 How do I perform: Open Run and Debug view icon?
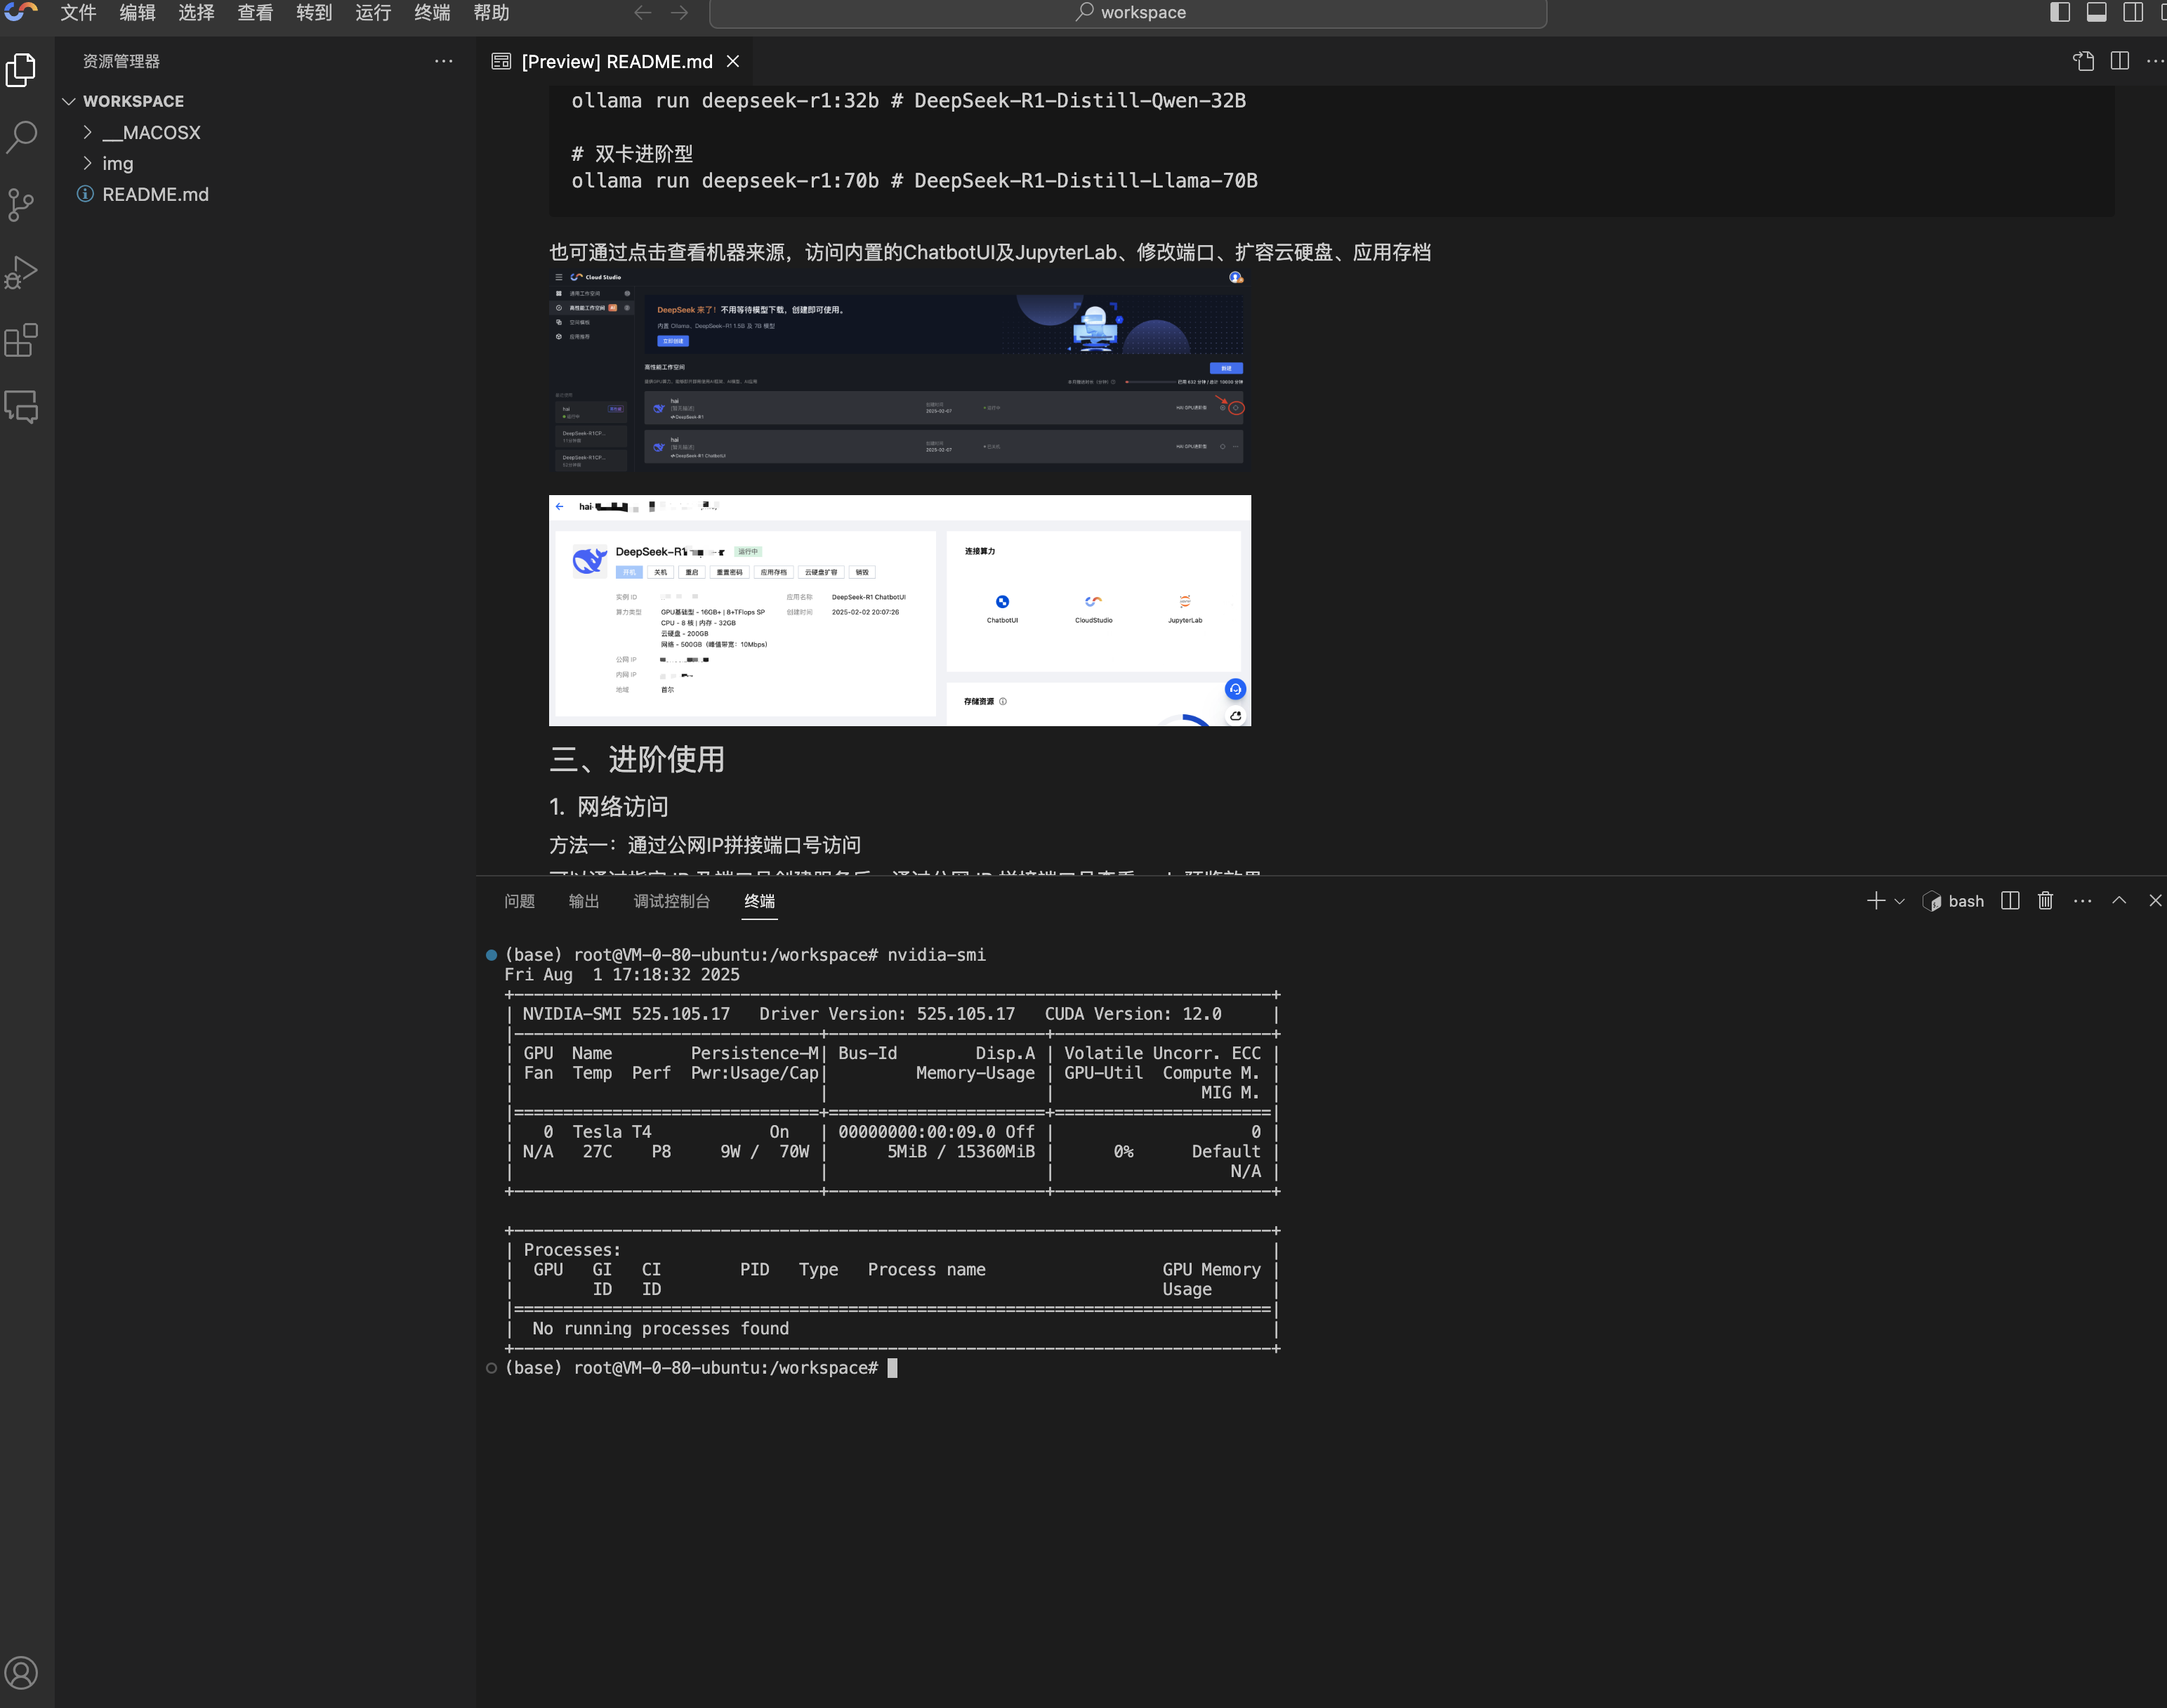click(21, 272)
